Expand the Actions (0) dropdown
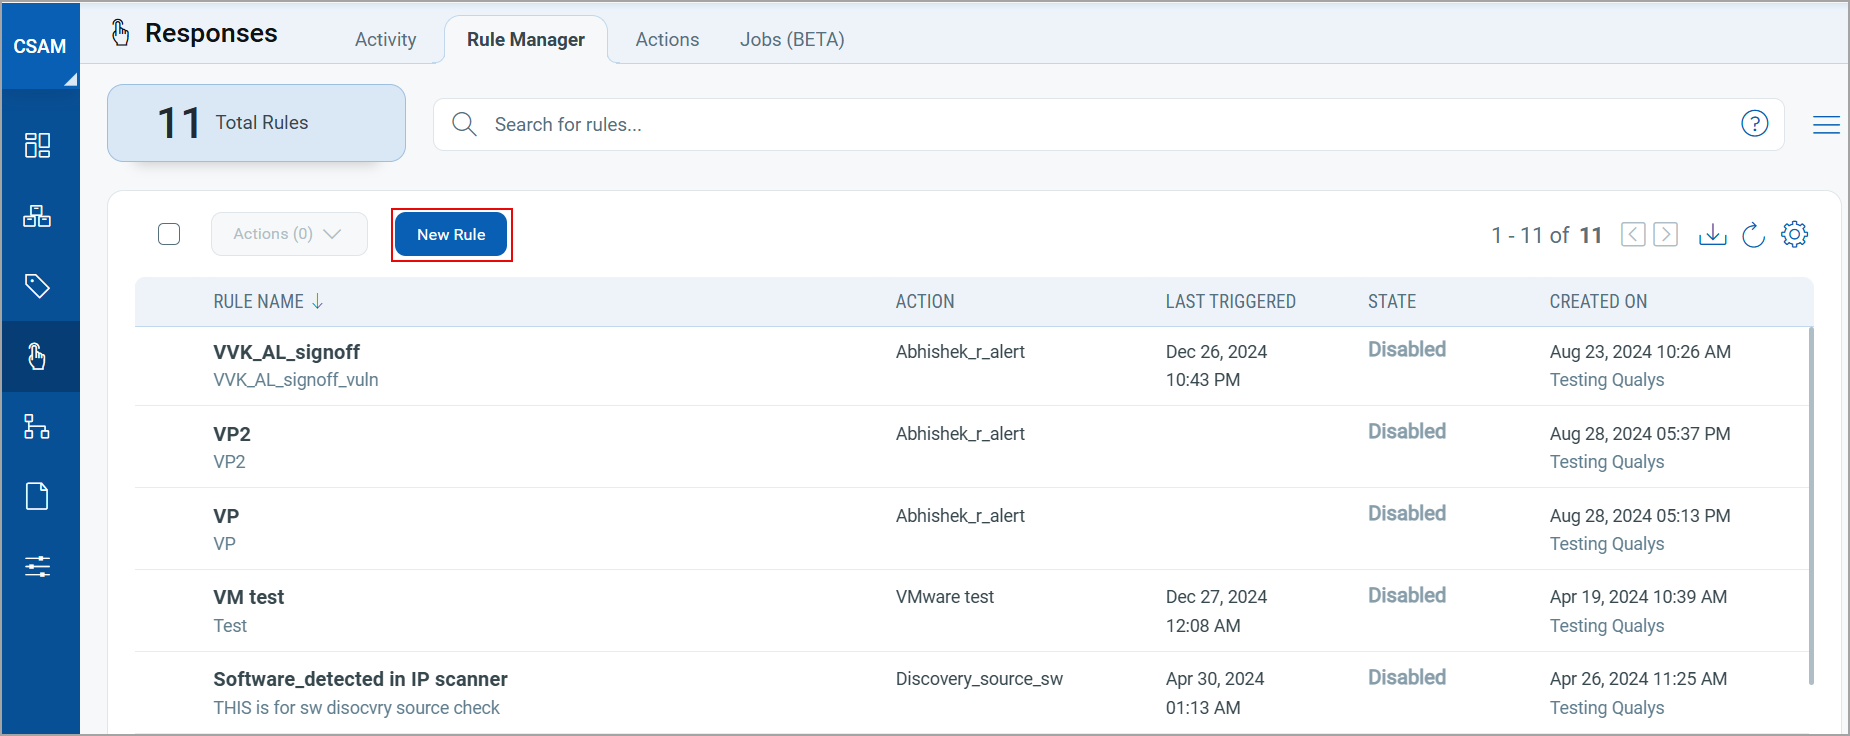This screenshot has width=1850, height=736. [288, 234]
